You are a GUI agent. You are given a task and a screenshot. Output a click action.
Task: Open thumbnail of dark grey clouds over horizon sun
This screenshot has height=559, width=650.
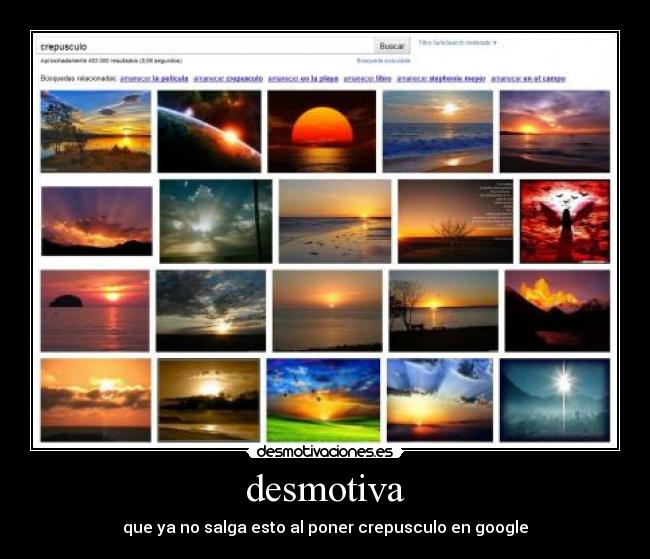click(x=211, y=311)
